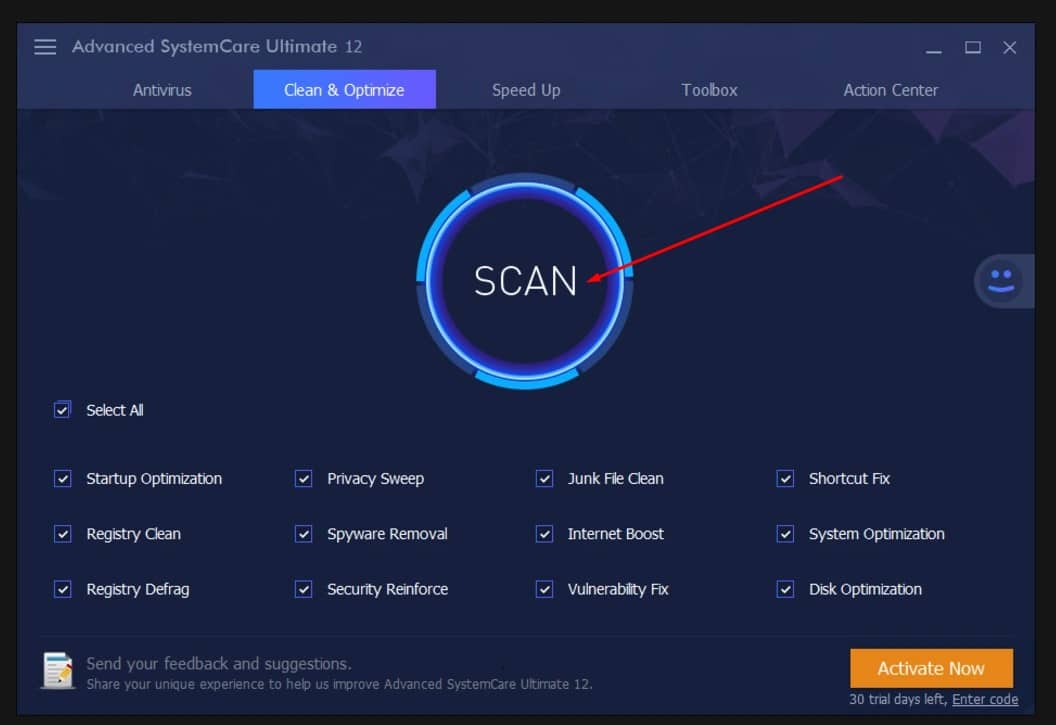Click the Activate Now button
Viewport: 1056px width, 725px height.
(931, 668)
